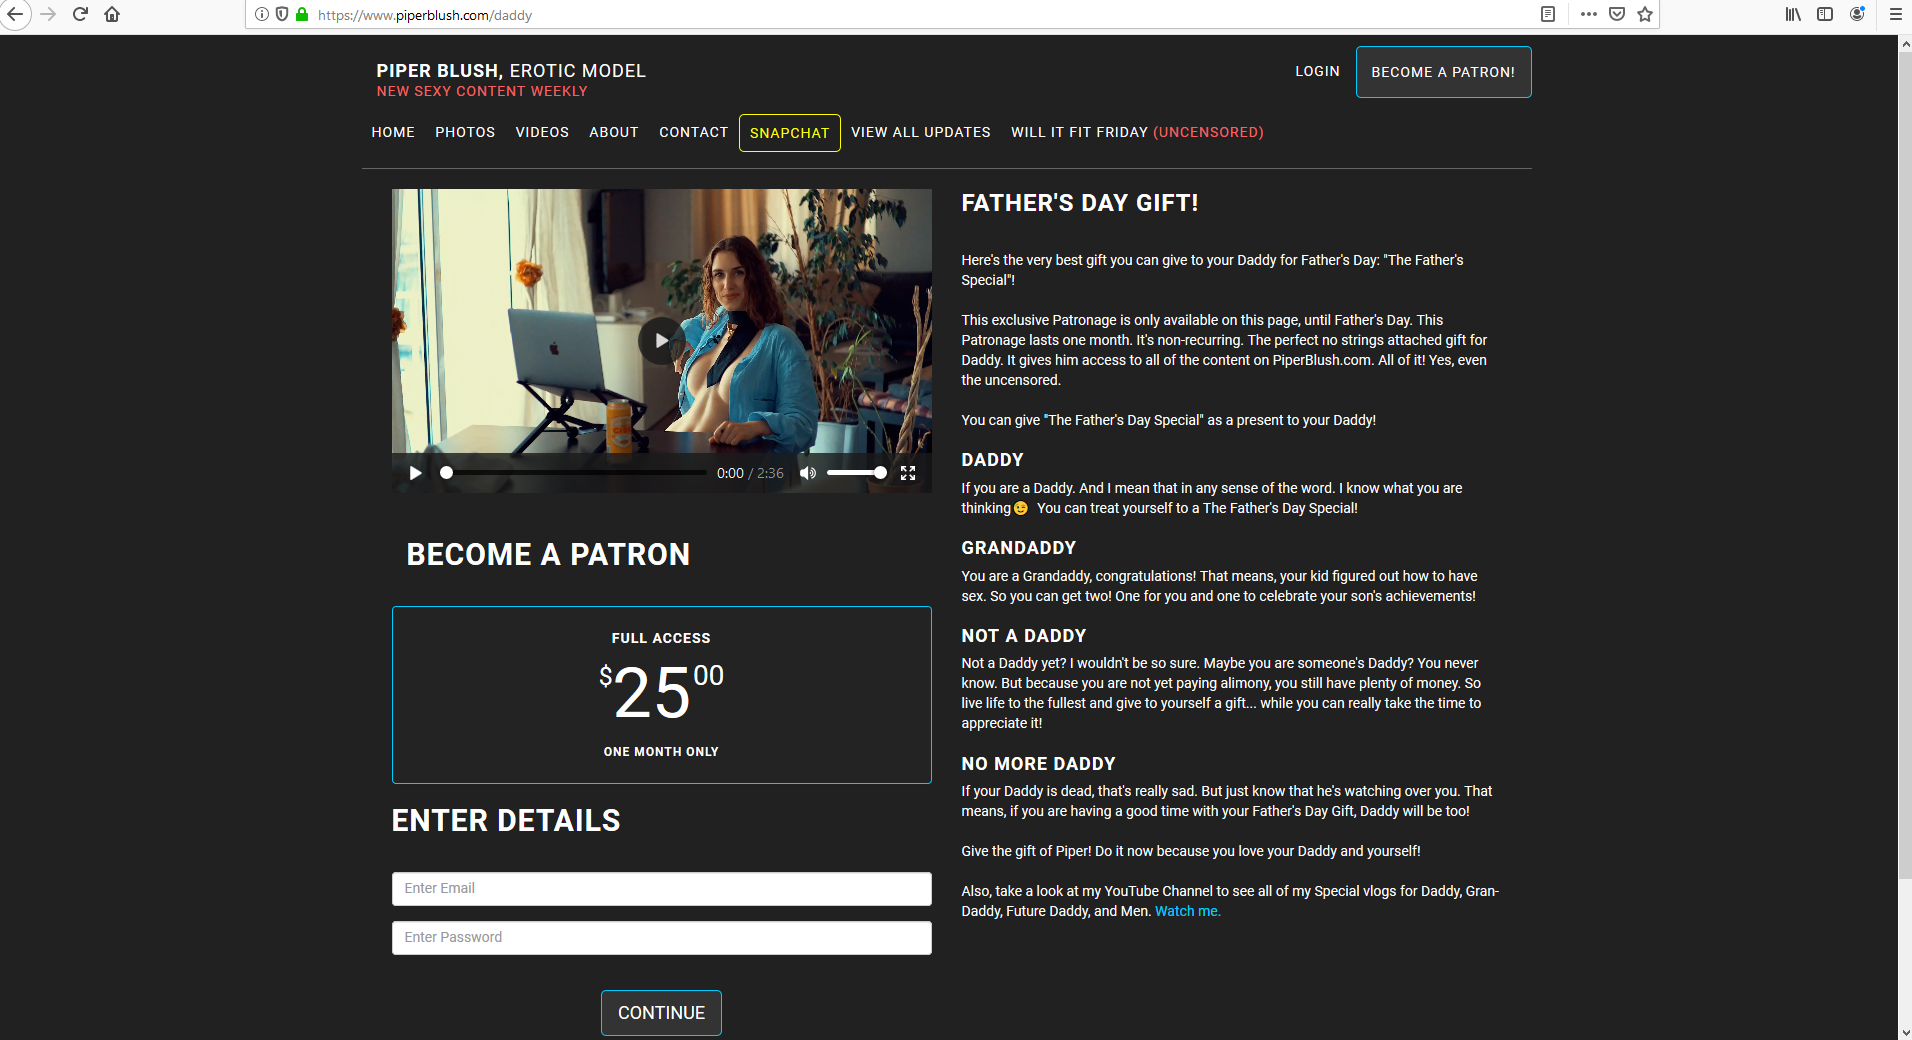Select the FULL ACCESS $25 plan box
The image size is (1912, 1040).
[661, 695]
